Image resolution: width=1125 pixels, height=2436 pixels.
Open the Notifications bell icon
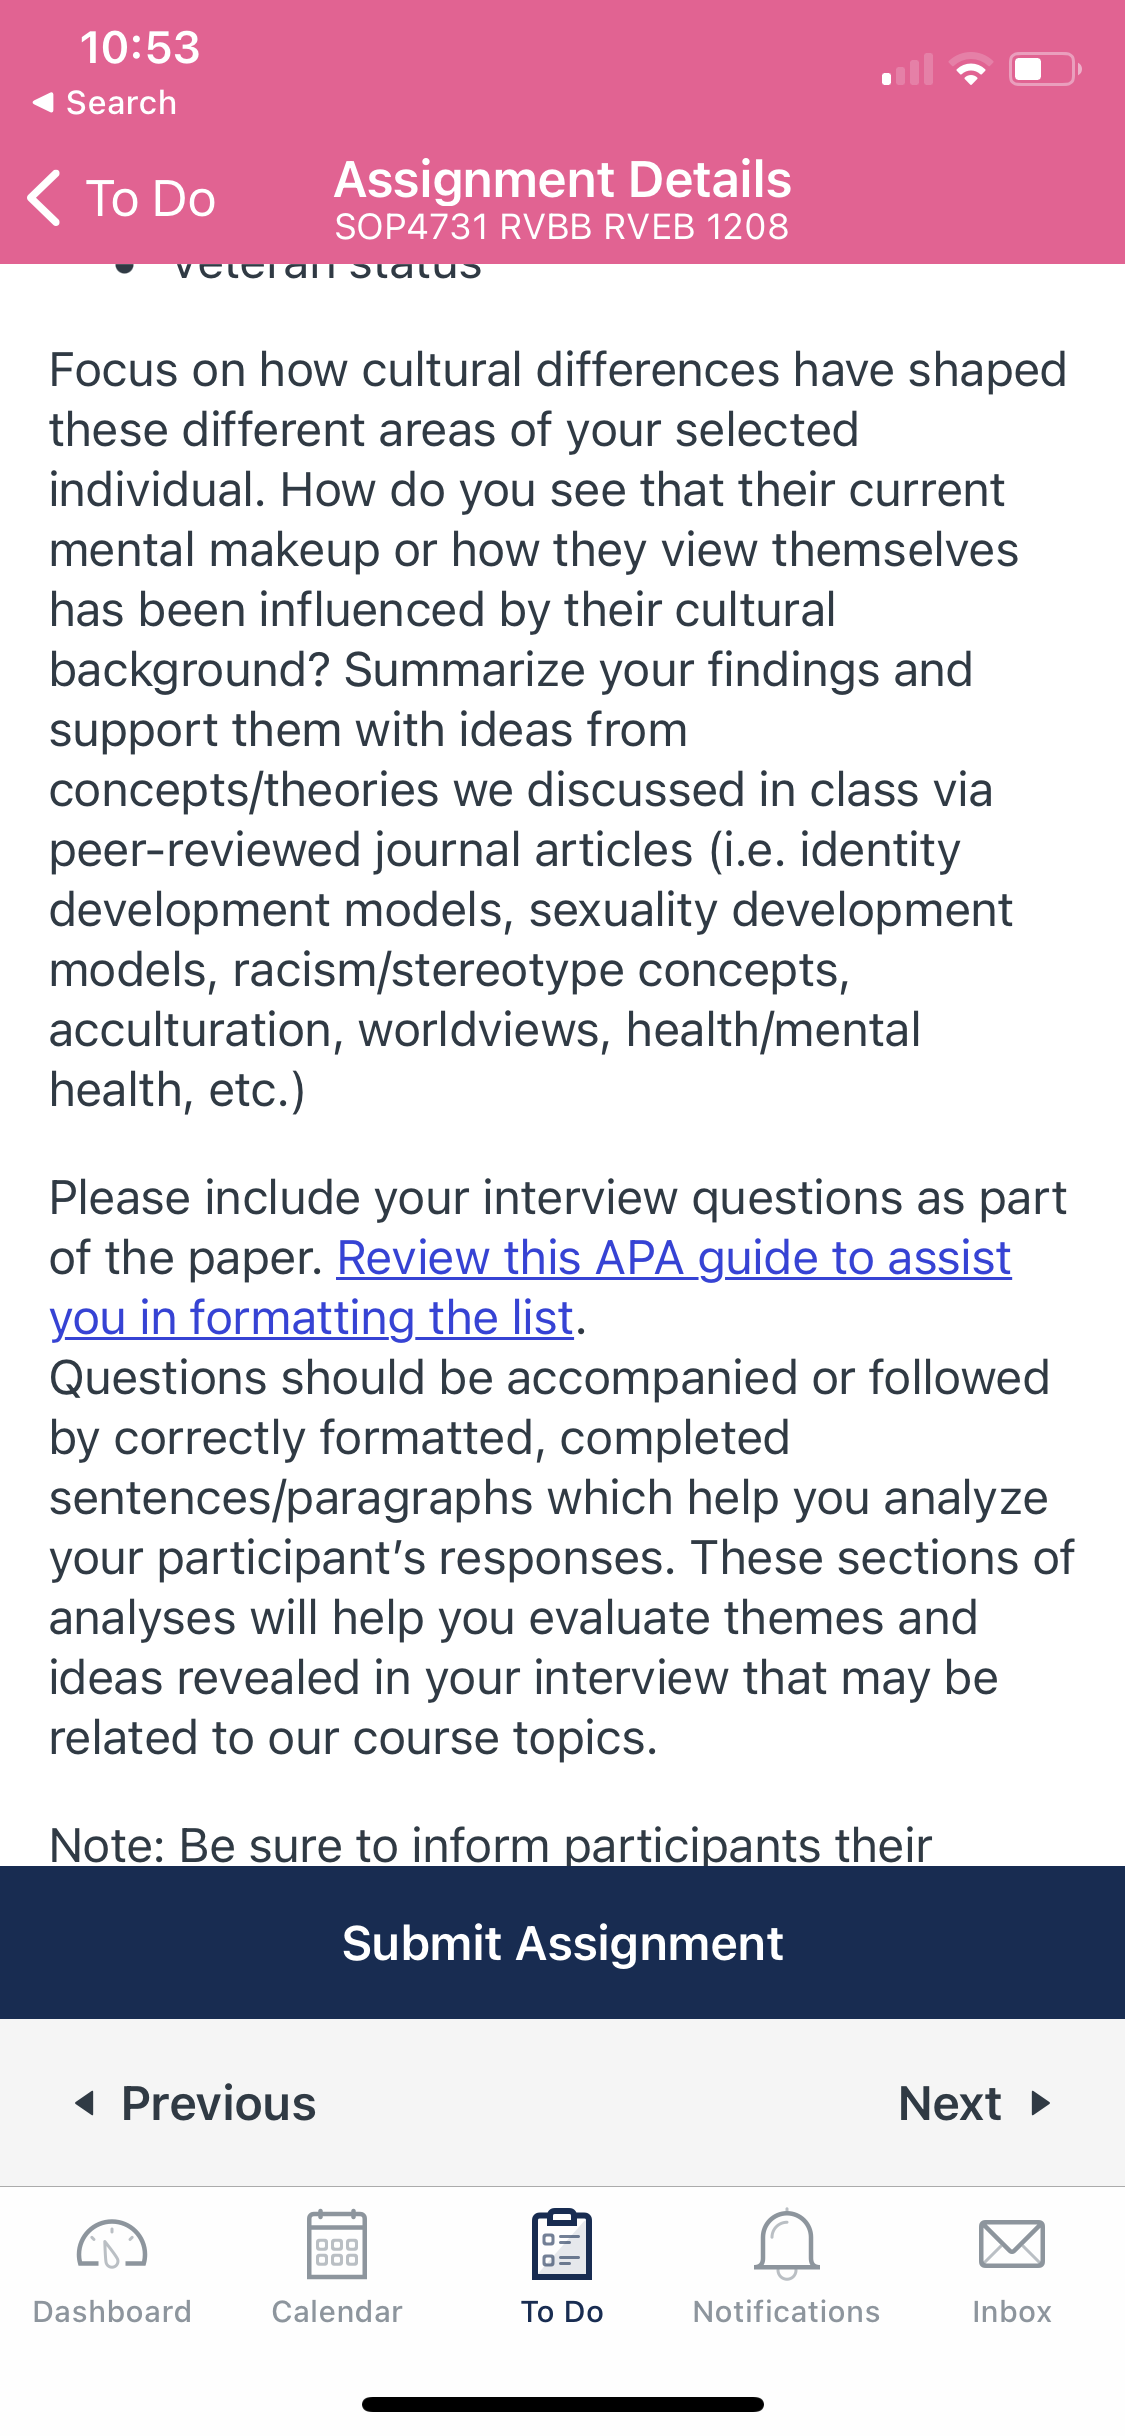coord(787,2244)
